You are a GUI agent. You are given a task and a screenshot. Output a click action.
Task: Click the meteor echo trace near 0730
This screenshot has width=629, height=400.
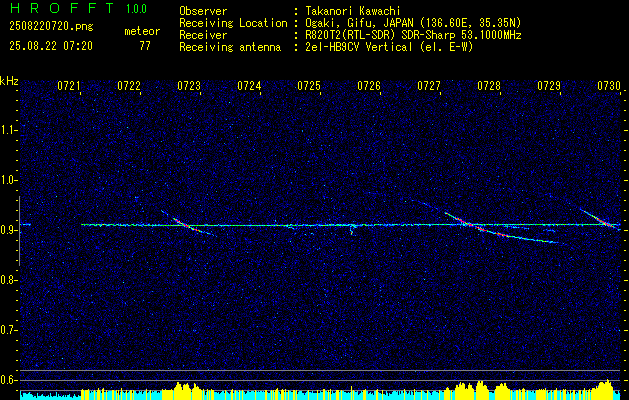tap(599, 219)
